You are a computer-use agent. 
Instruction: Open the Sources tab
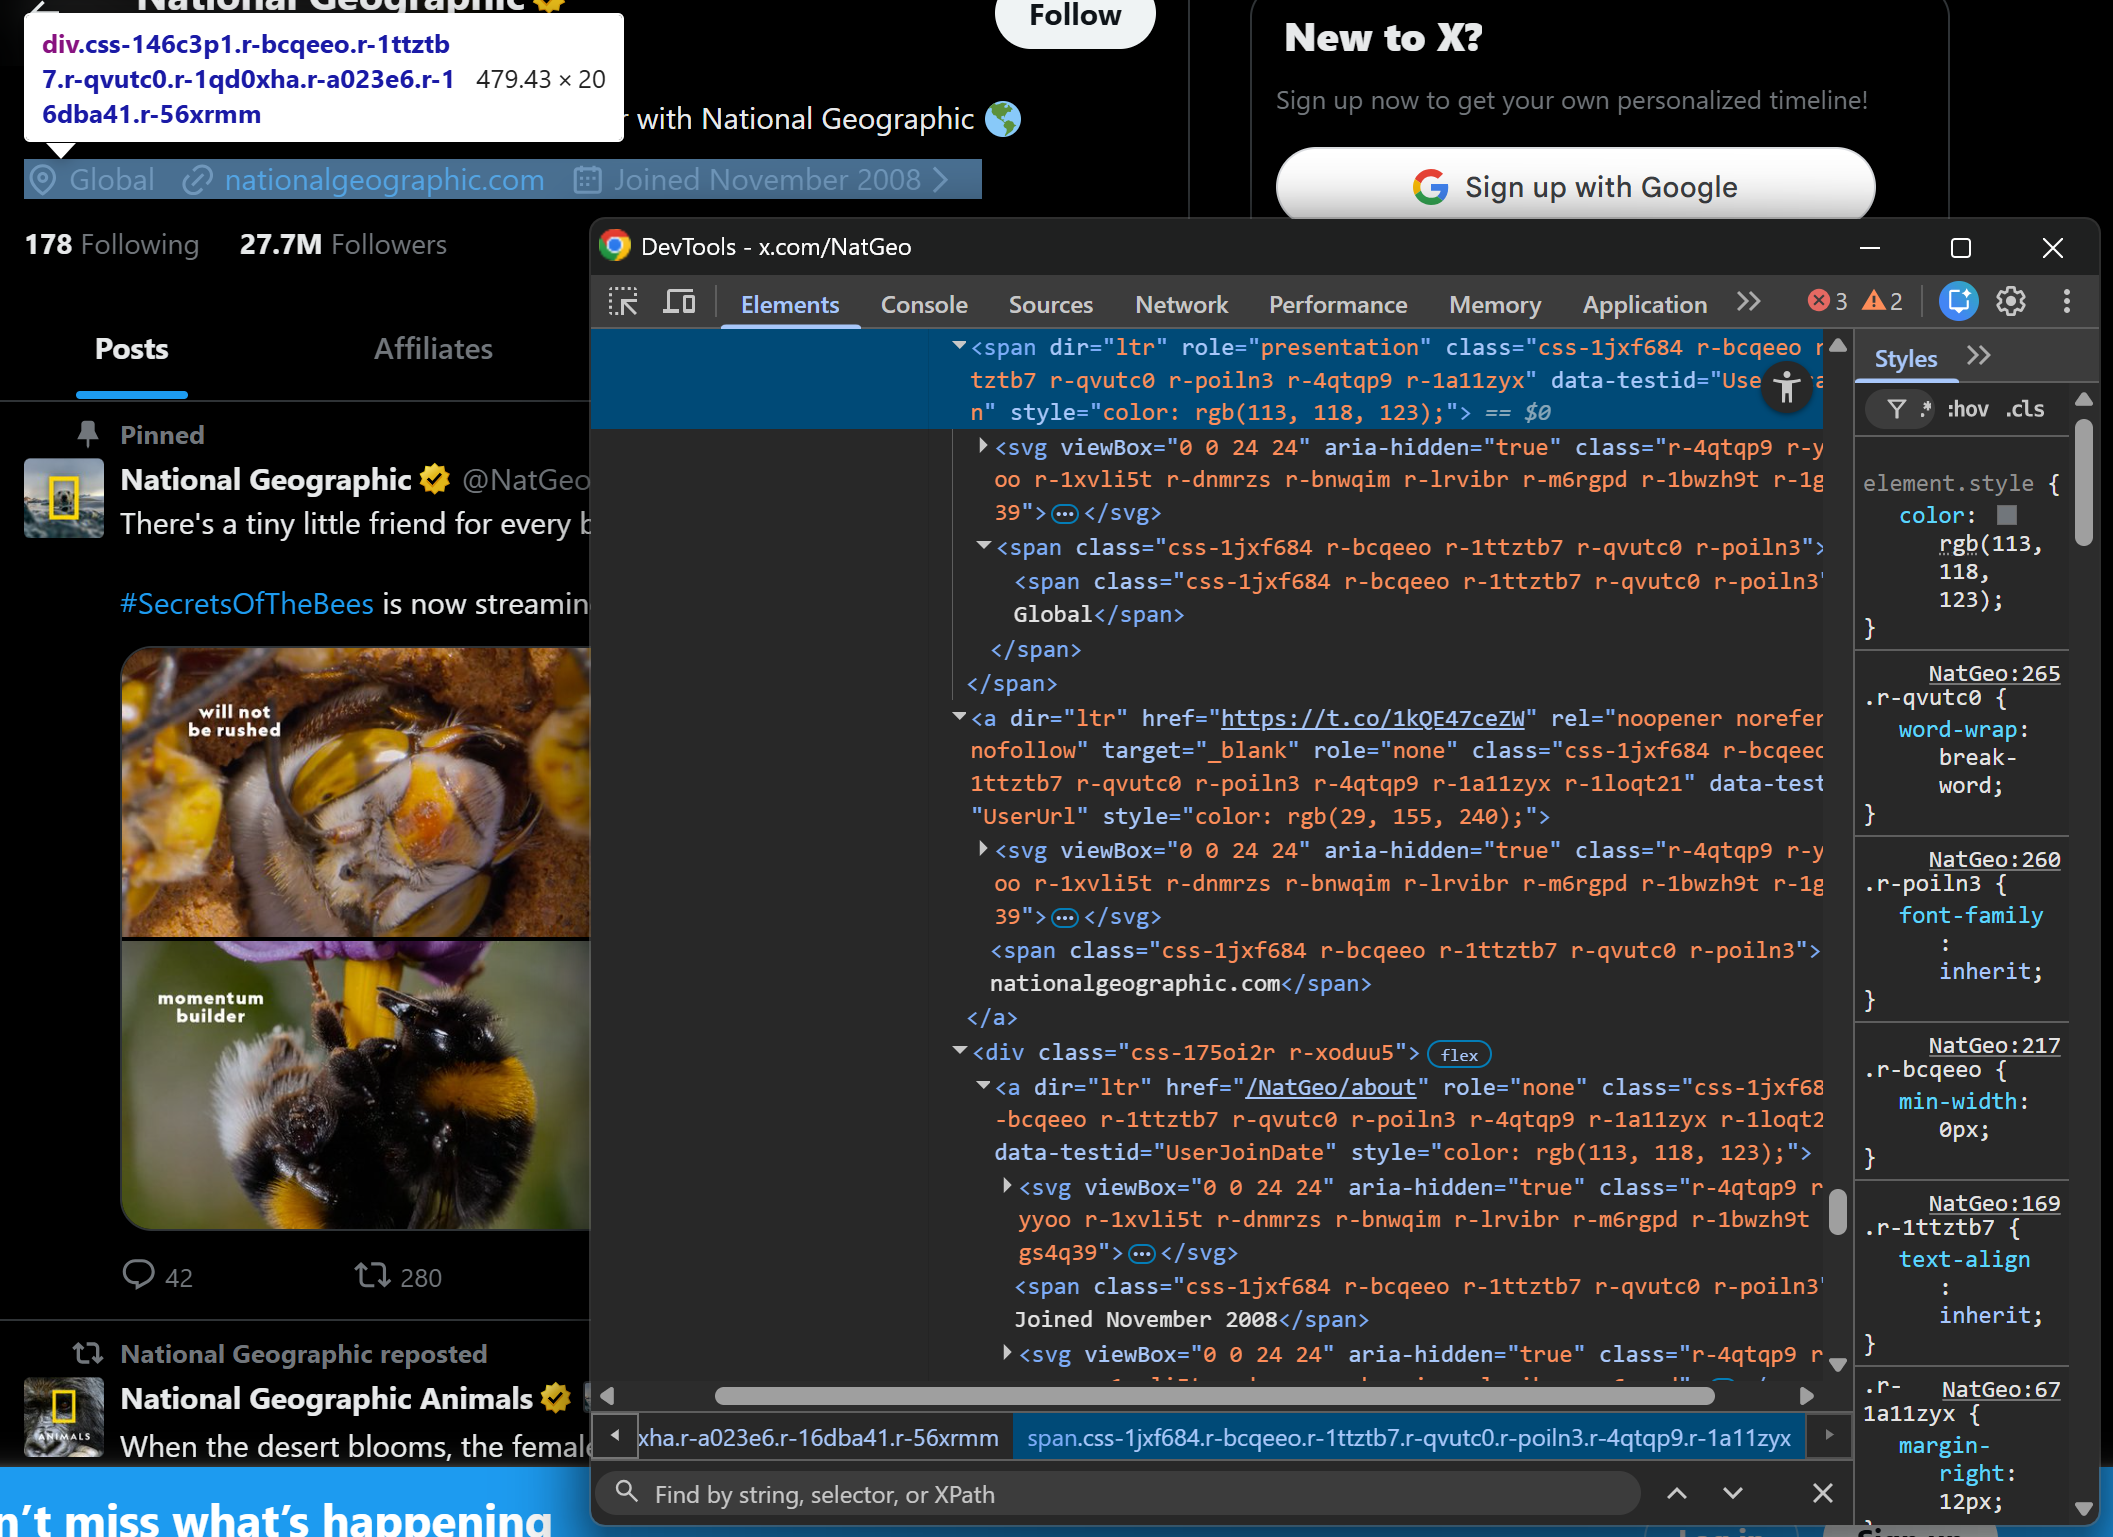[x=1051, y=304]
